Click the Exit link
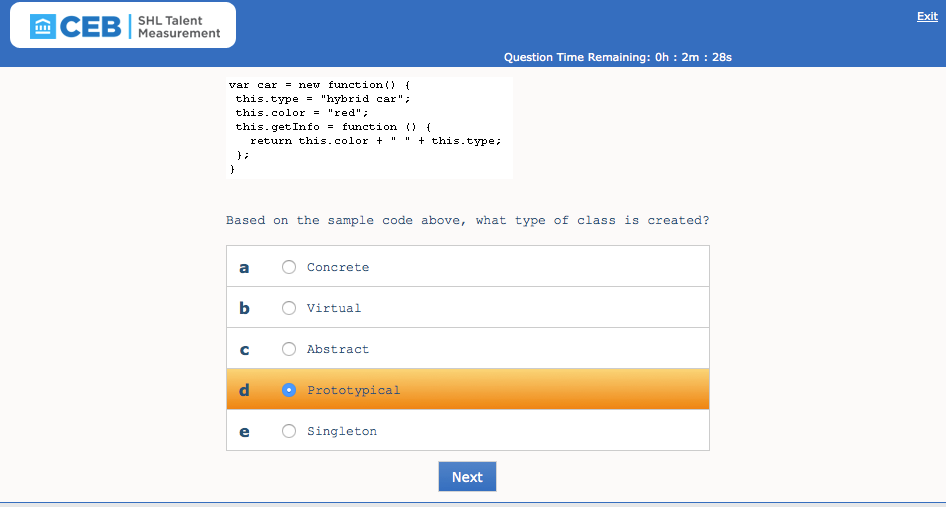 pos(927,16)
